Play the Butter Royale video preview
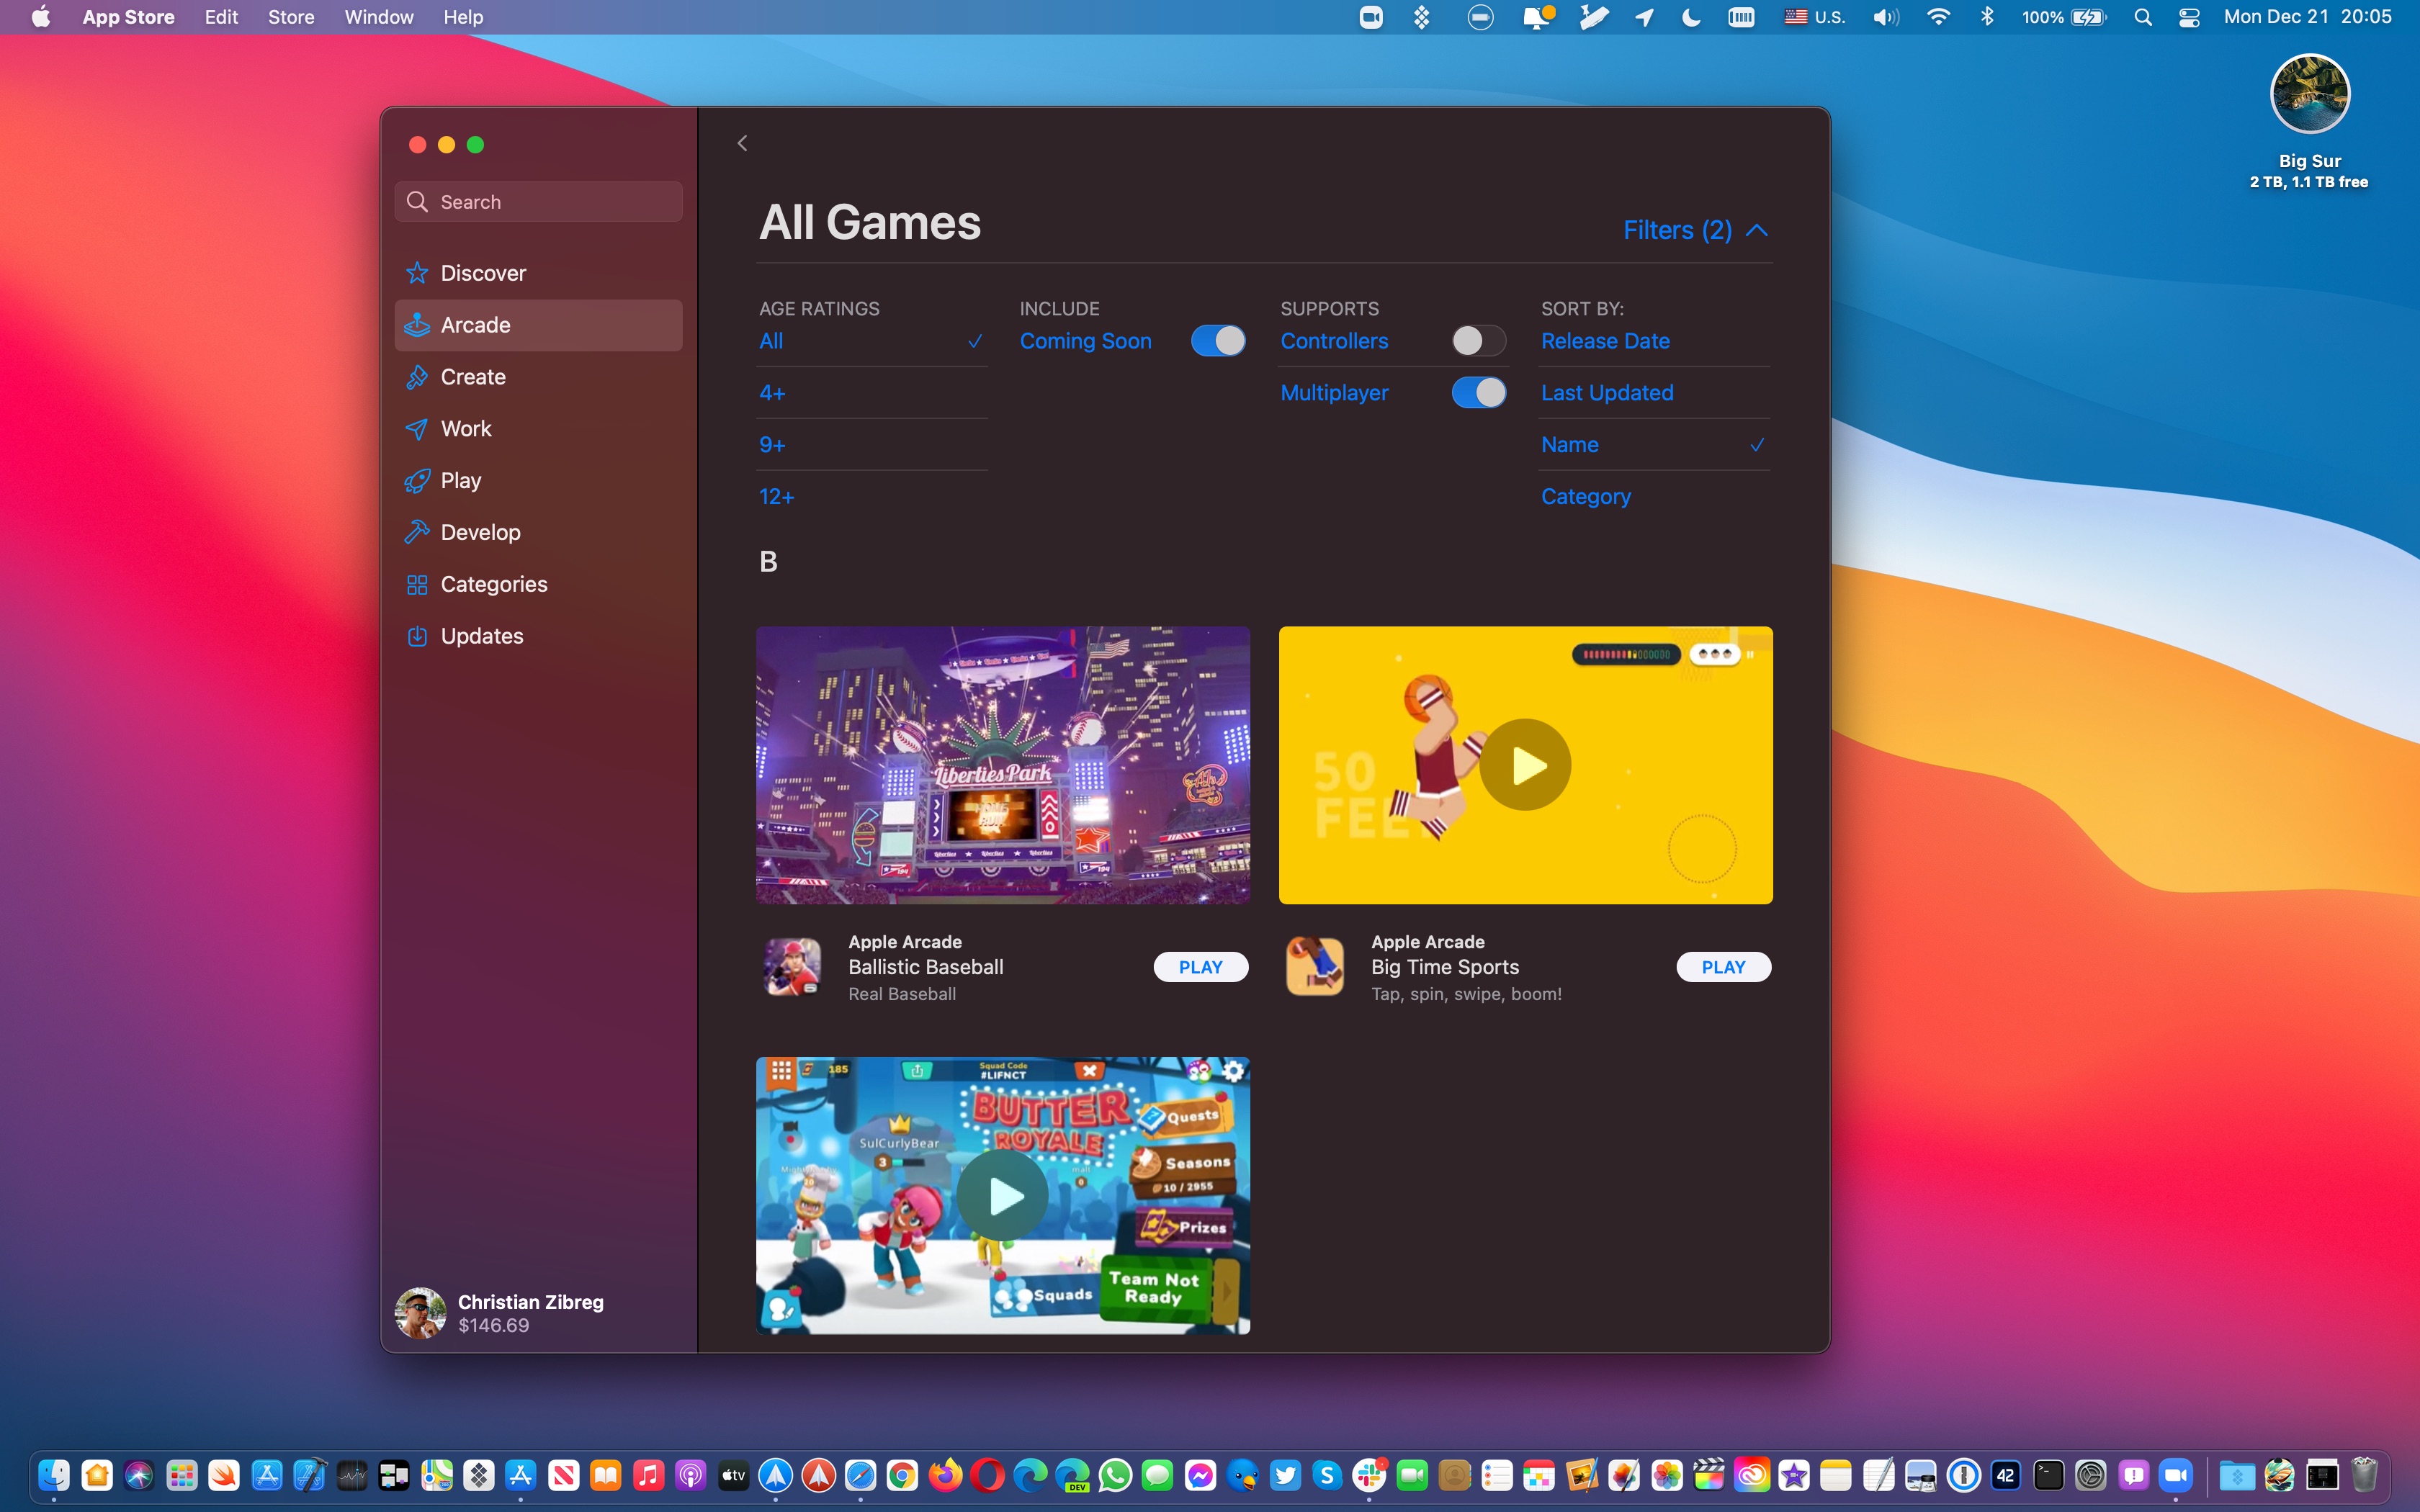Screen dimensions: 2420x1512 (1002, 1195)
